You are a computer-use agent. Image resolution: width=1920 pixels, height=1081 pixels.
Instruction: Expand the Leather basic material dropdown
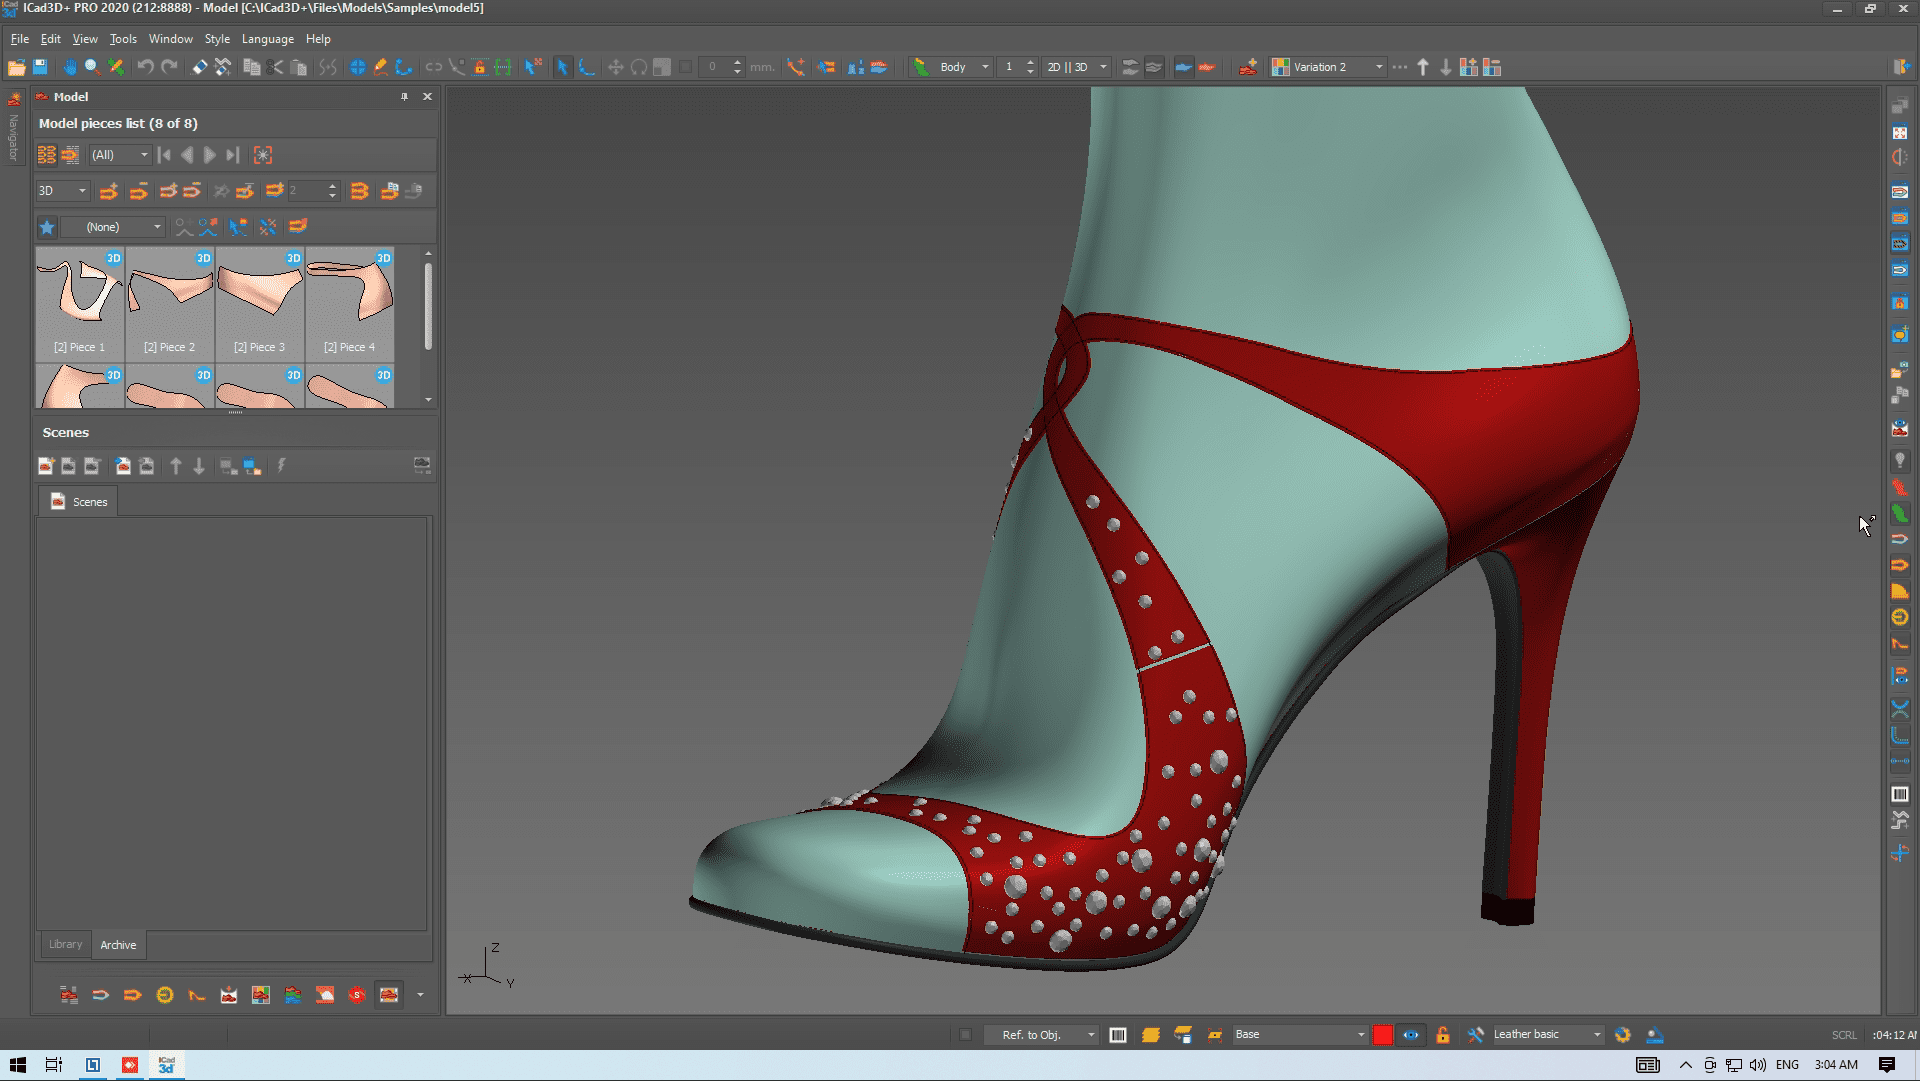click(1596, 1035)
